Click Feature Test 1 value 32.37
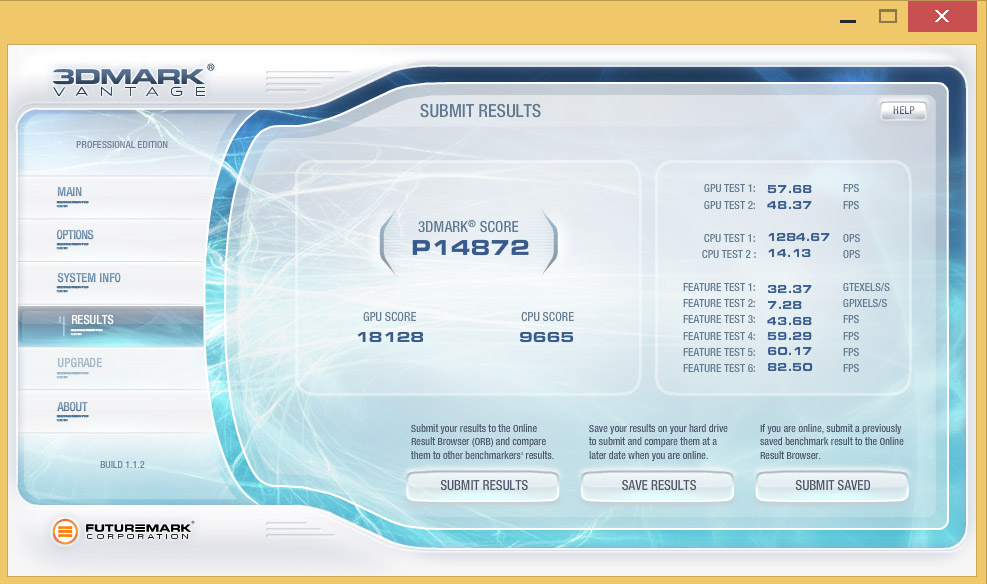The image size is (987, 584). (x=789, y=289)
